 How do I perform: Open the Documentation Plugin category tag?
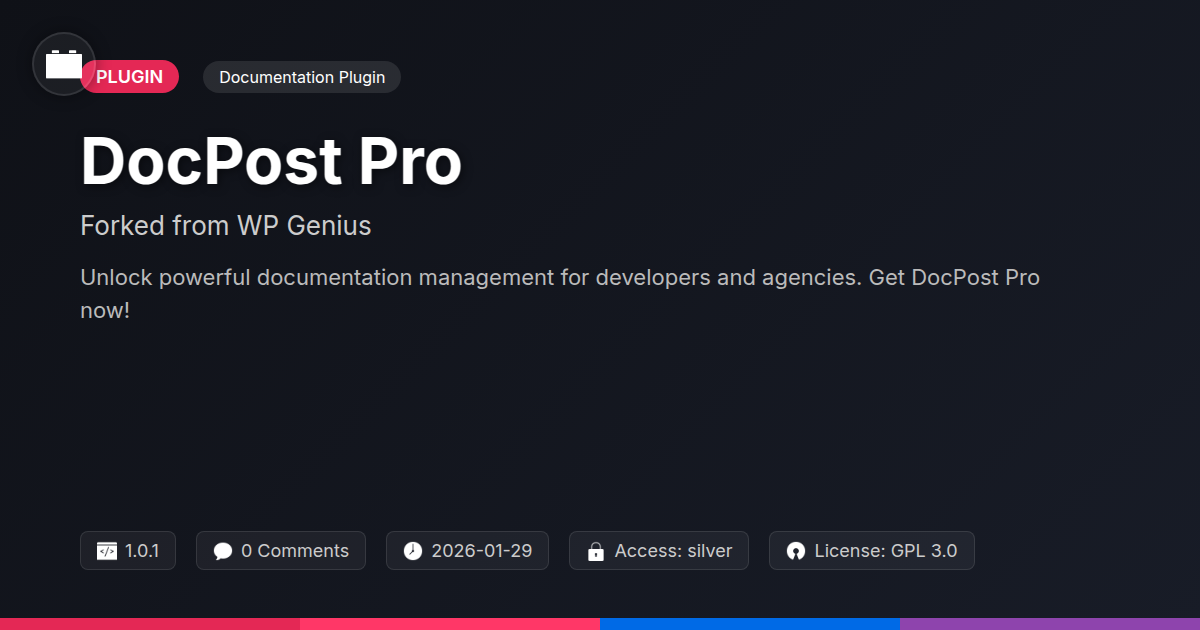coord(302,77)
